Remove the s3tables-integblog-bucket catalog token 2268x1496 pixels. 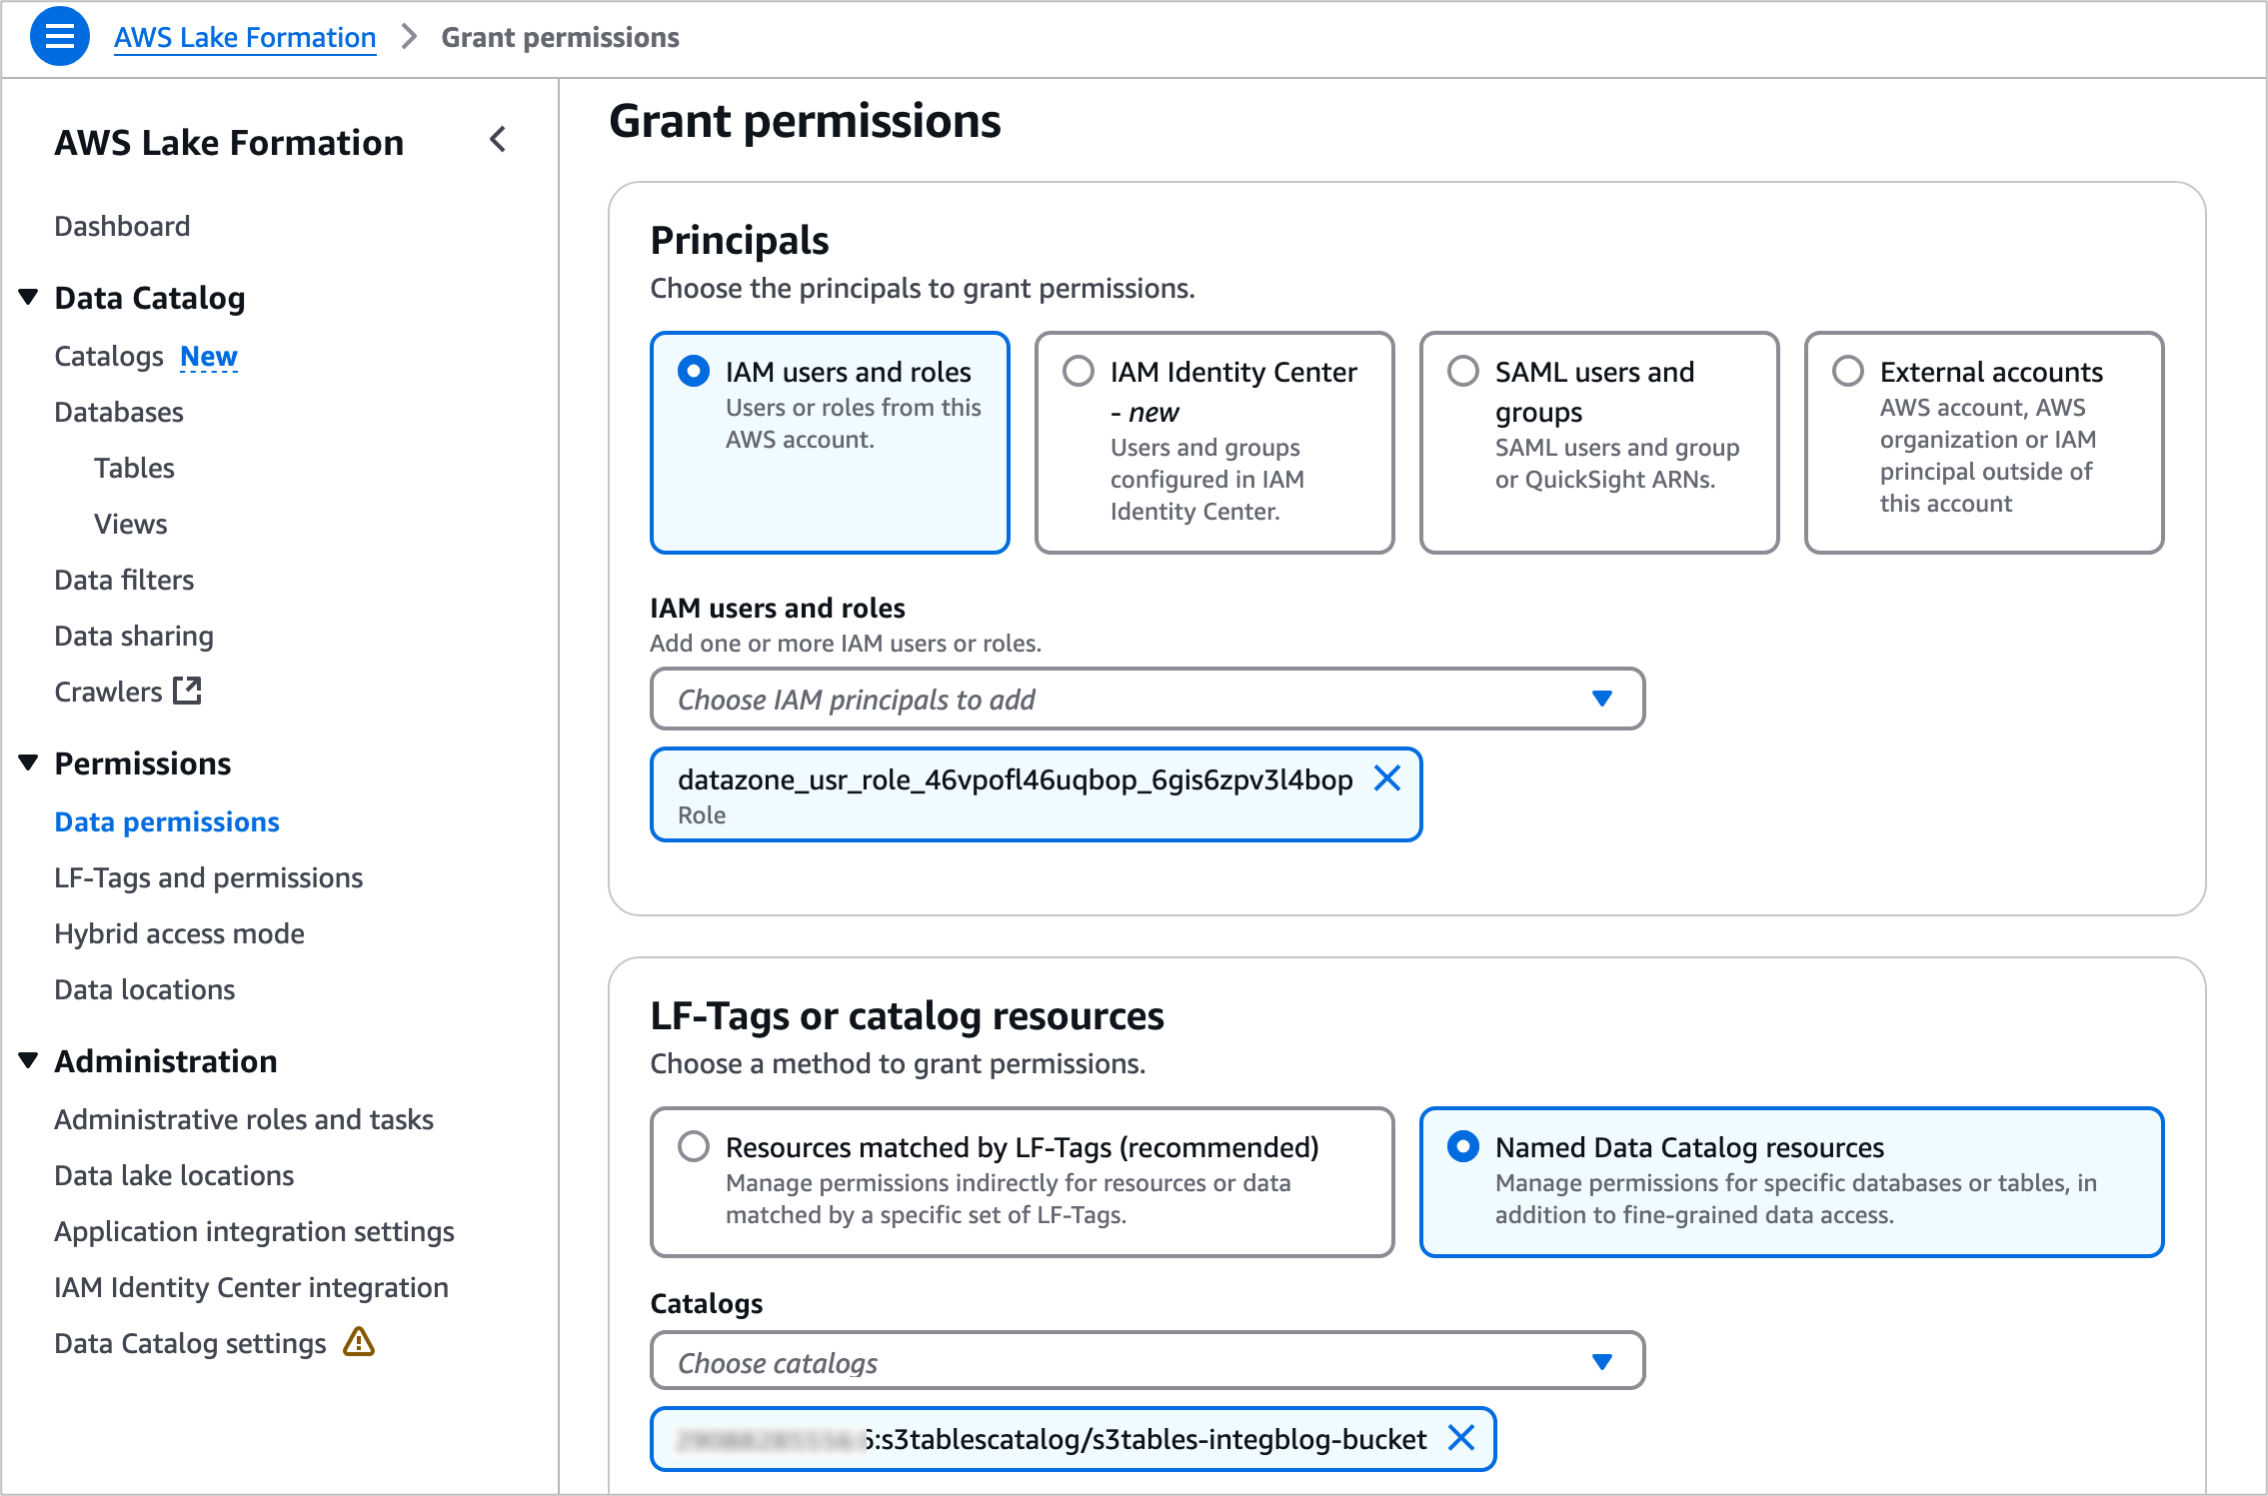click(x=1461, y=1438)
